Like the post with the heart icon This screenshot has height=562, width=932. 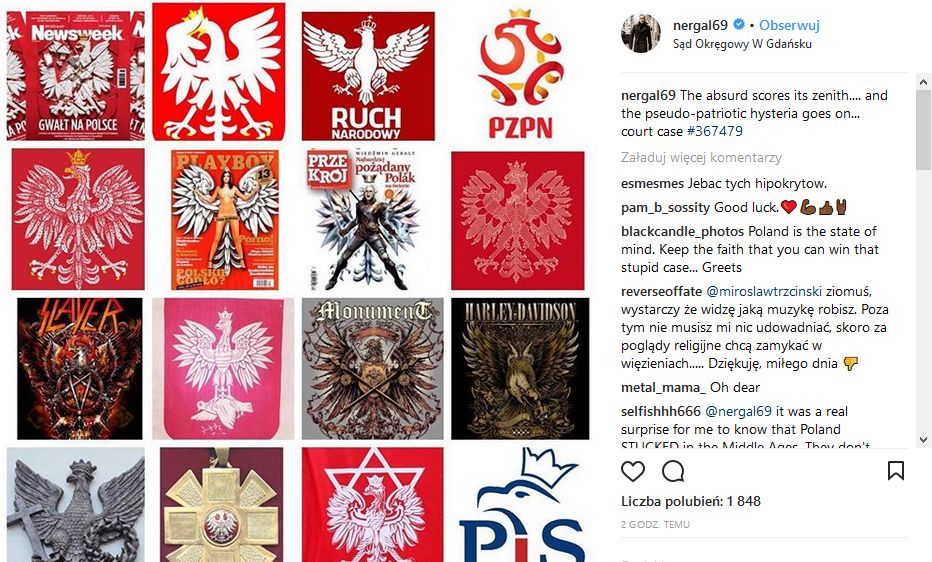click(632, 471)
